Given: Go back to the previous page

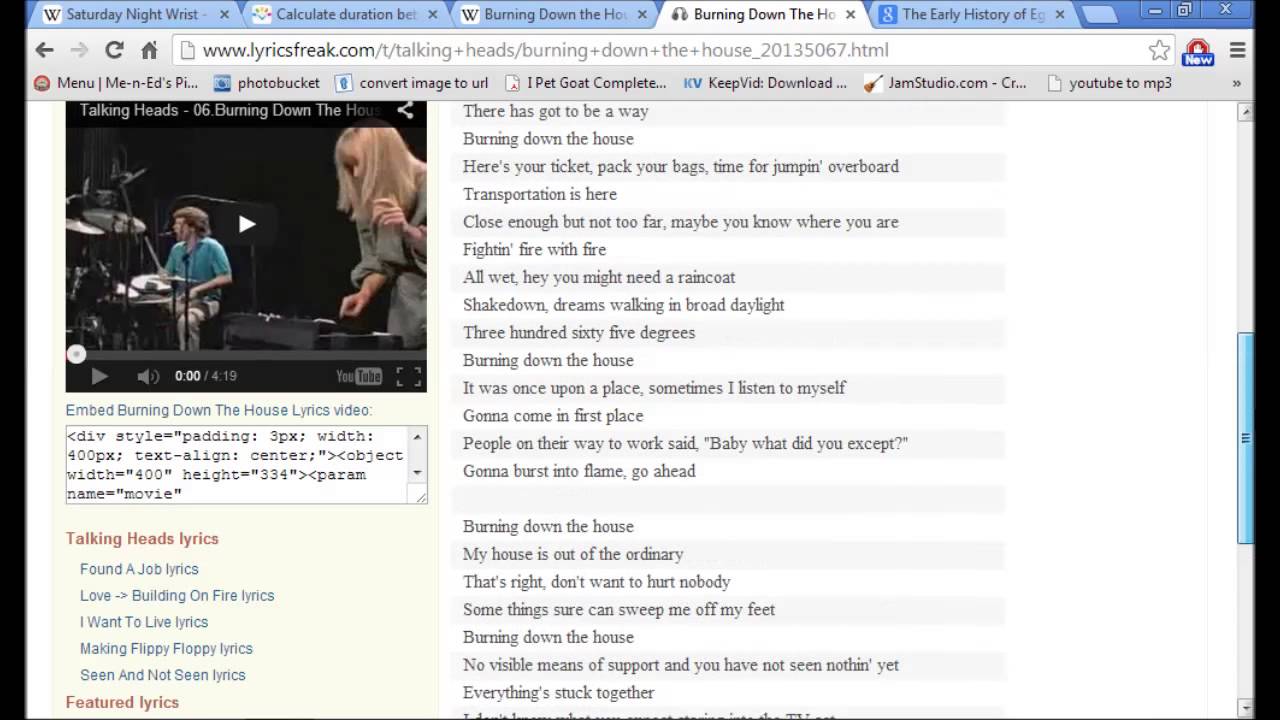Looking at the screenshot, I should coord(44,50).
